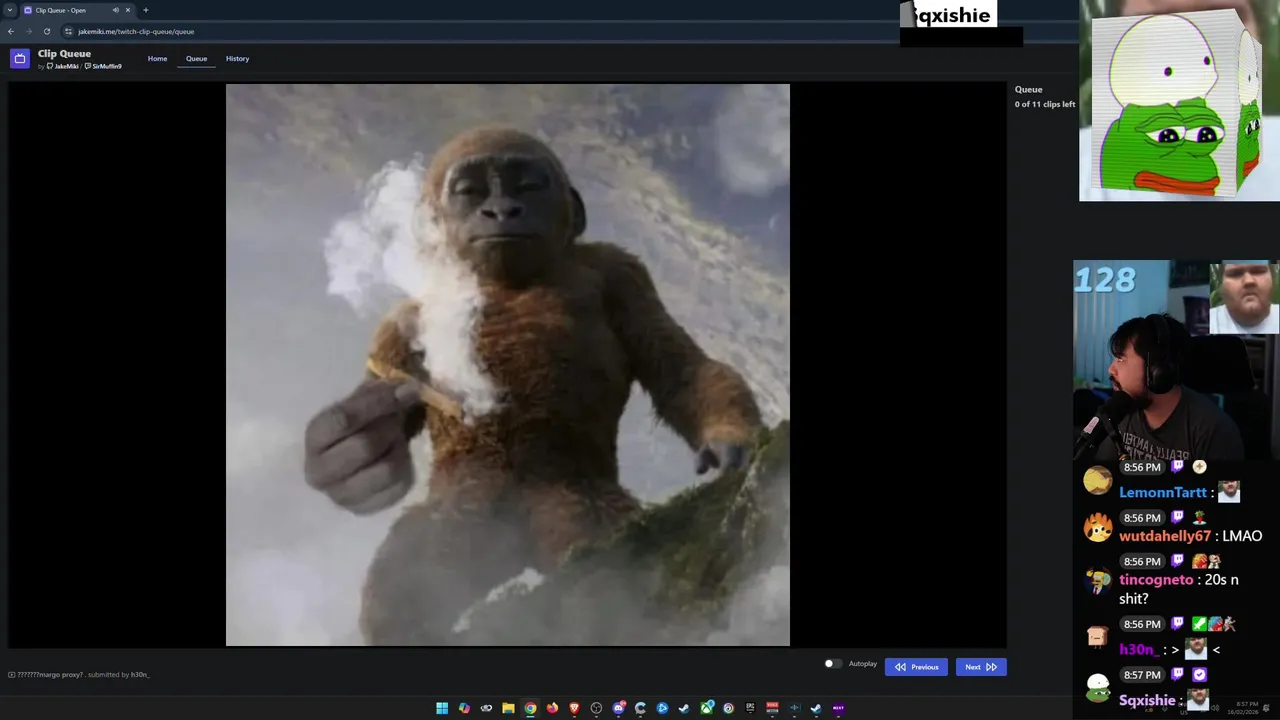The width and height of the screenshot is (1280, 720).
Task: Click wutdahelly67 username in chat
Action: (1165, 537)
